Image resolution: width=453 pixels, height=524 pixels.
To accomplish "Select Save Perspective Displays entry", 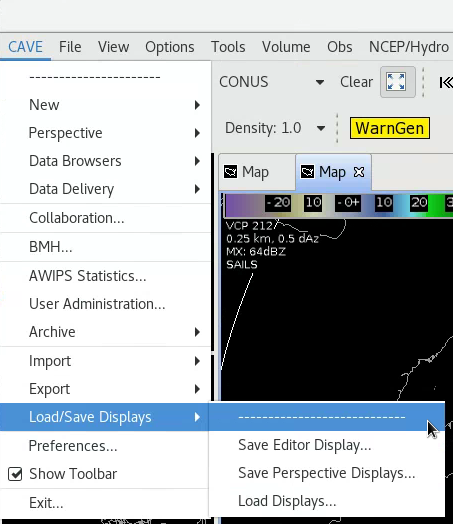I will pos(327,473).
